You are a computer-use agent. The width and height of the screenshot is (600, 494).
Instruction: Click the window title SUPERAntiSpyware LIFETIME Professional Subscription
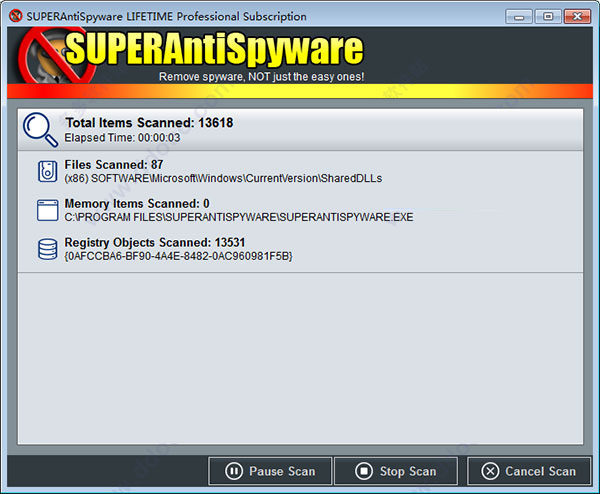166,16
